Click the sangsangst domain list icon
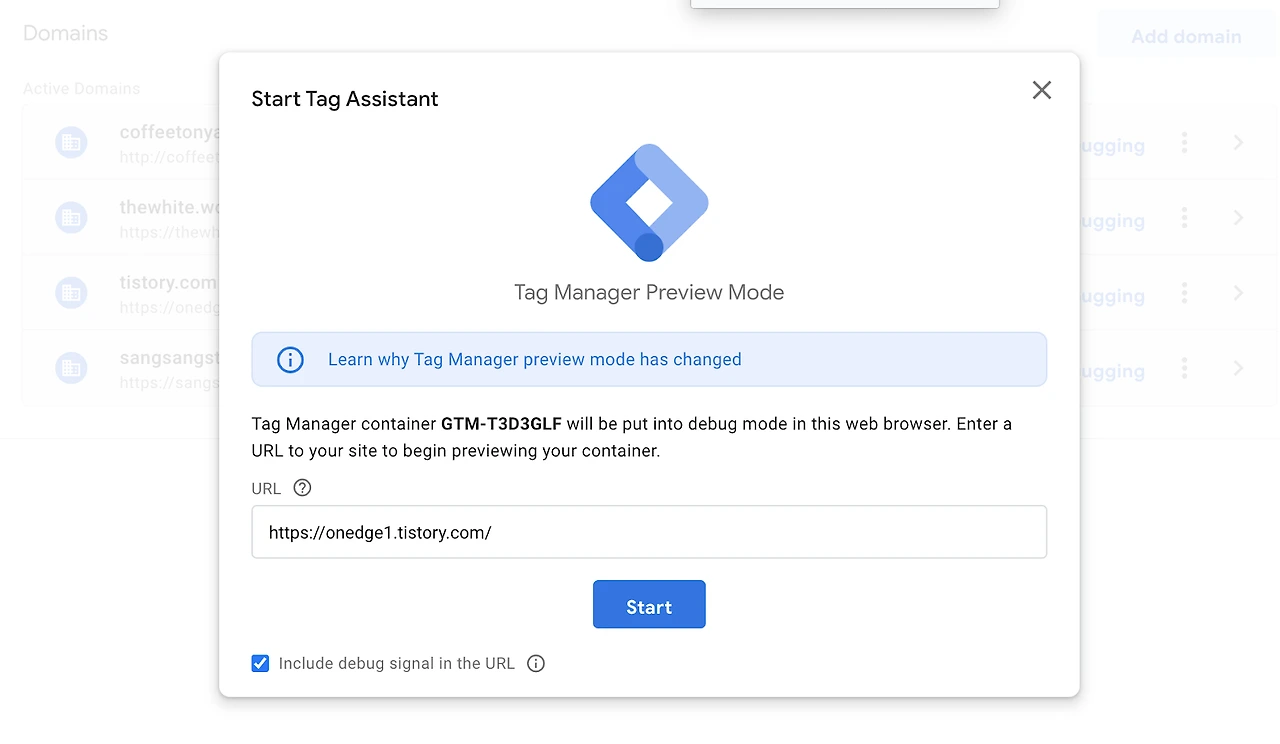Screen dimensions: 1280x744 click(x=71, y=368)
